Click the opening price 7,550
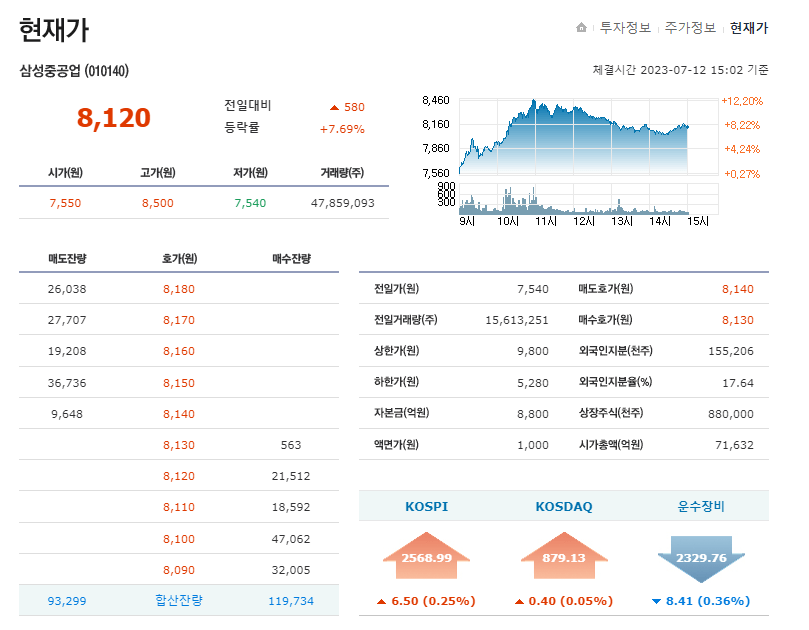809x630 pixels. [x=65, y=203]
